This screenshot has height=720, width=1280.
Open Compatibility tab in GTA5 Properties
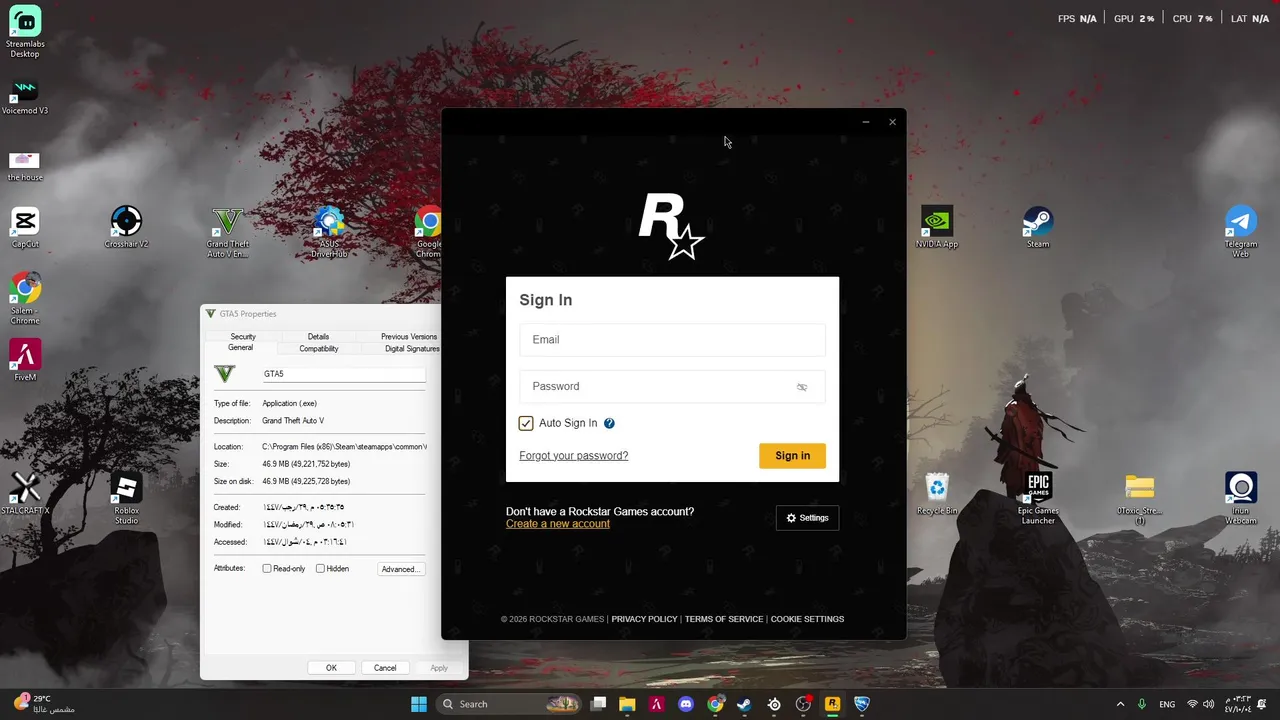(x=319, y=348)
